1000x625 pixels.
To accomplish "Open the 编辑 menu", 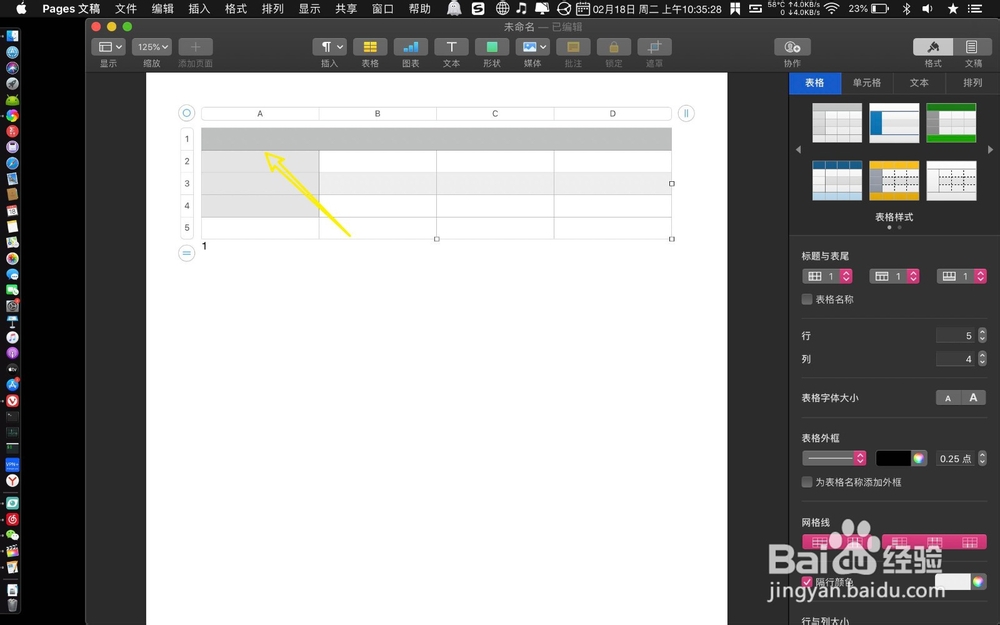I will (x=163, y=8).
